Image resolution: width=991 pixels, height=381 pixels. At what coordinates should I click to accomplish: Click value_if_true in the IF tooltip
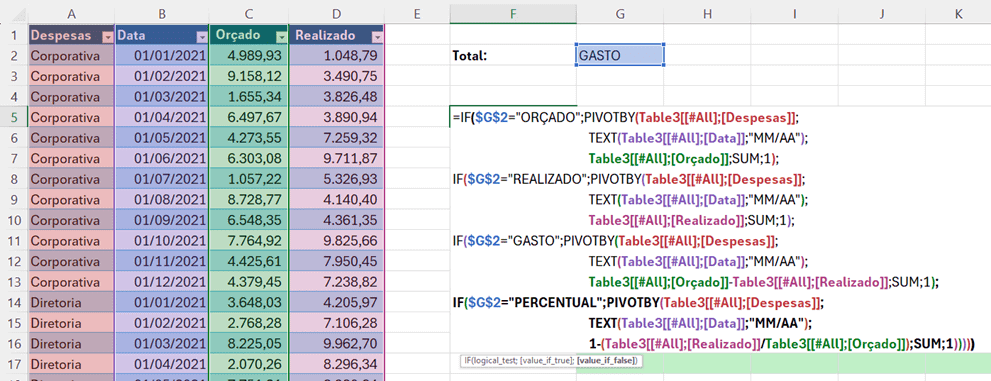point(546,360)
